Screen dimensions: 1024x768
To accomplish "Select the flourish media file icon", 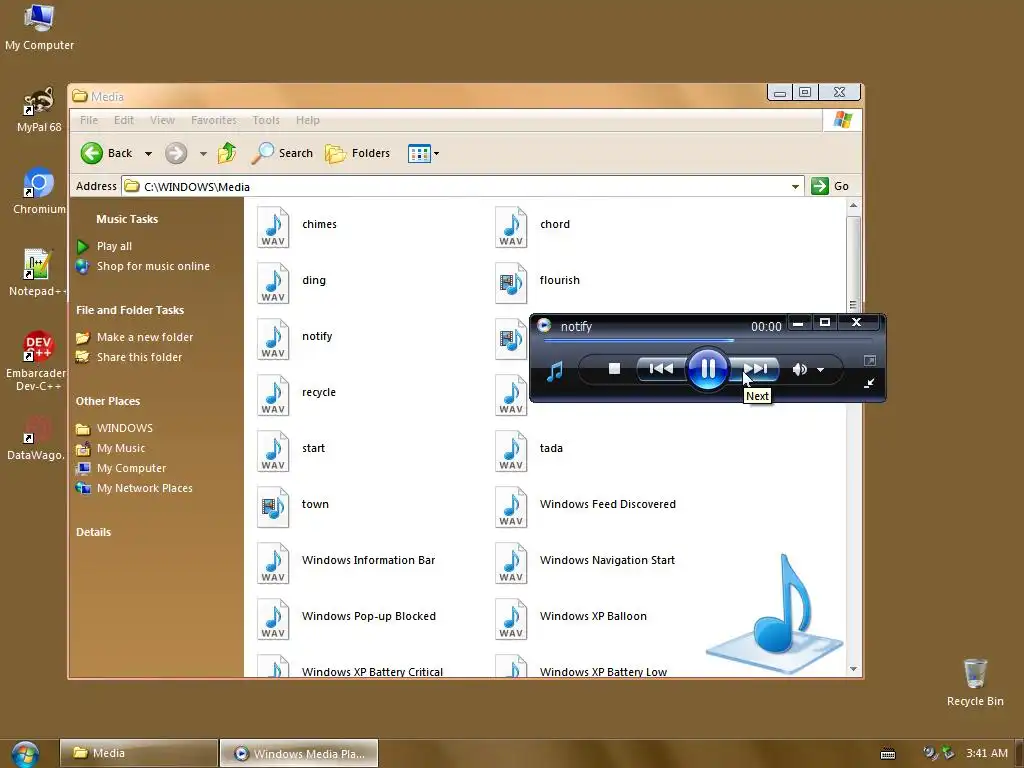I will 511,283.
